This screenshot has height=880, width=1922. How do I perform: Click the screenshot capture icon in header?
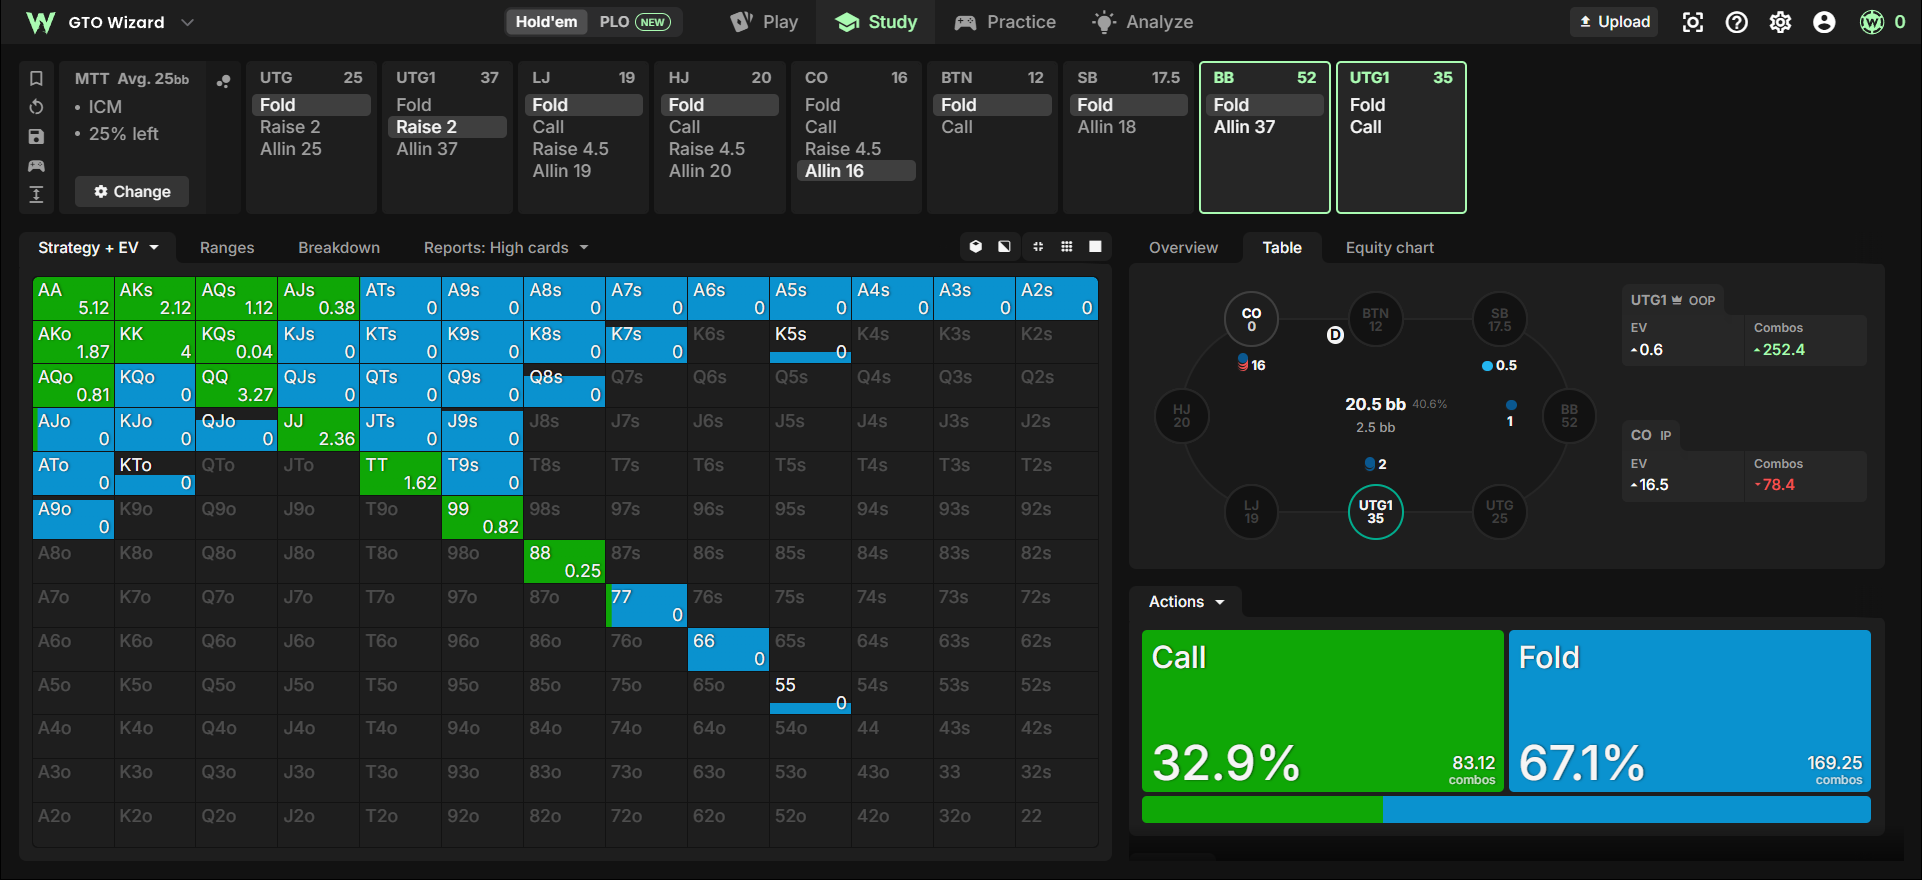tap(1692, 22)
